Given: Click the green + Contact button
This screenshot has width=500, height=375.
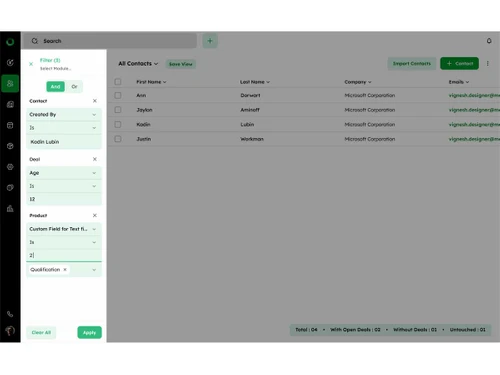Looking at the screenshot, I should point(459,63).
